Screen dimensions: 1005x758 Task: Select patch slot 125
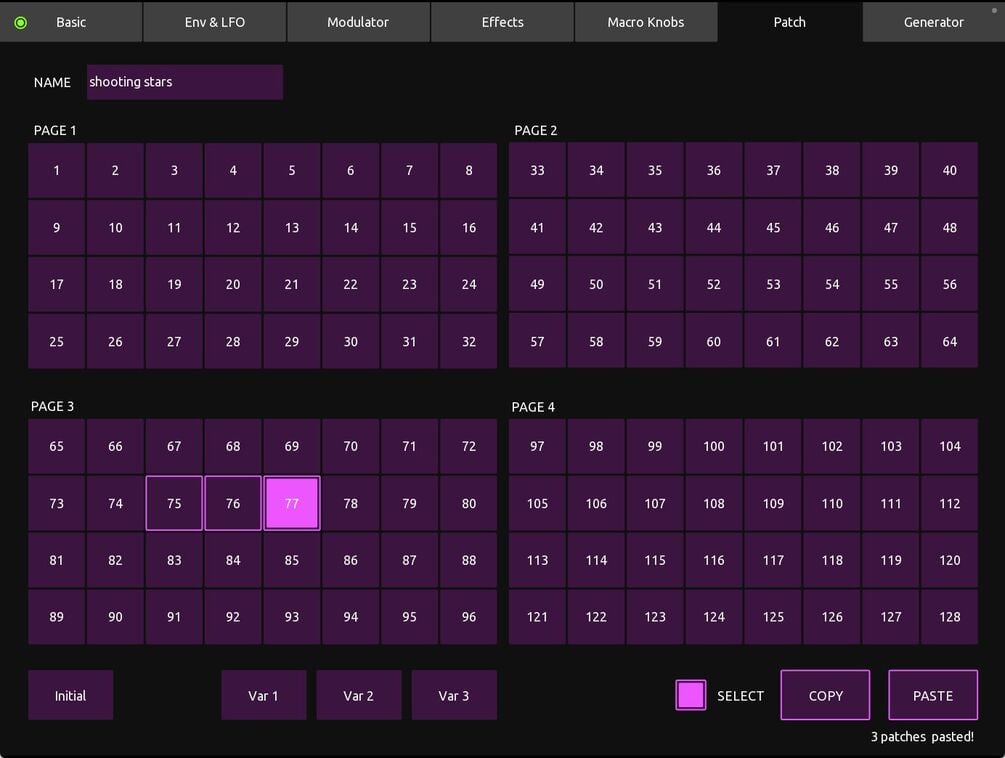click(x=773, y=616)
